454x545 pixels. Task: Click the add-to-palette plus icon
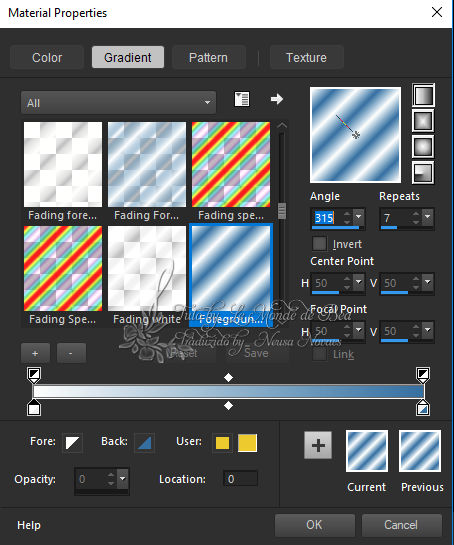click(x=318, y=445)
